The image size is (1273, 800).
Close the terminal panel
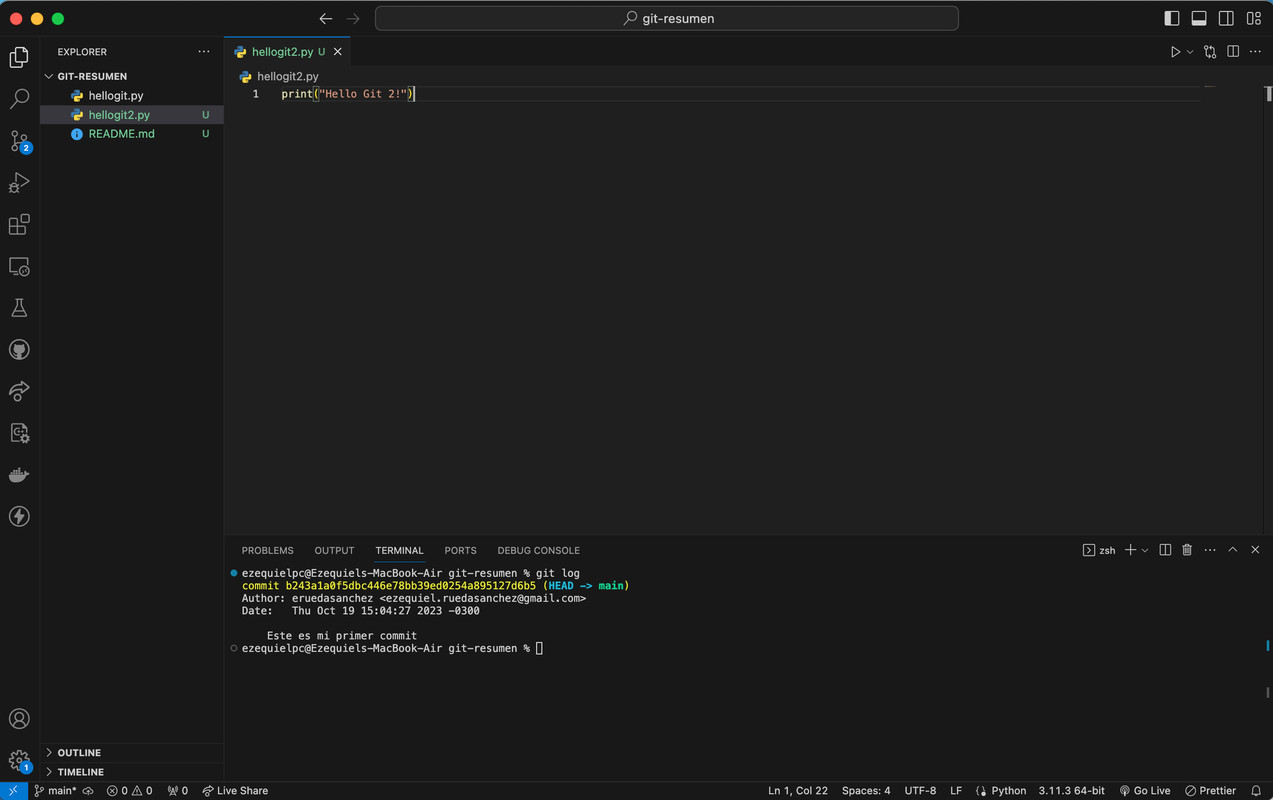pyautogui.click(x=1256, y=550)
